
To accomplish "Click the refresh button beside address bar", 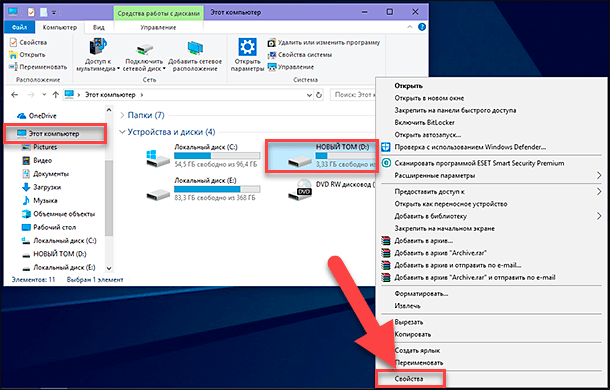I will [x=319, y=95].
